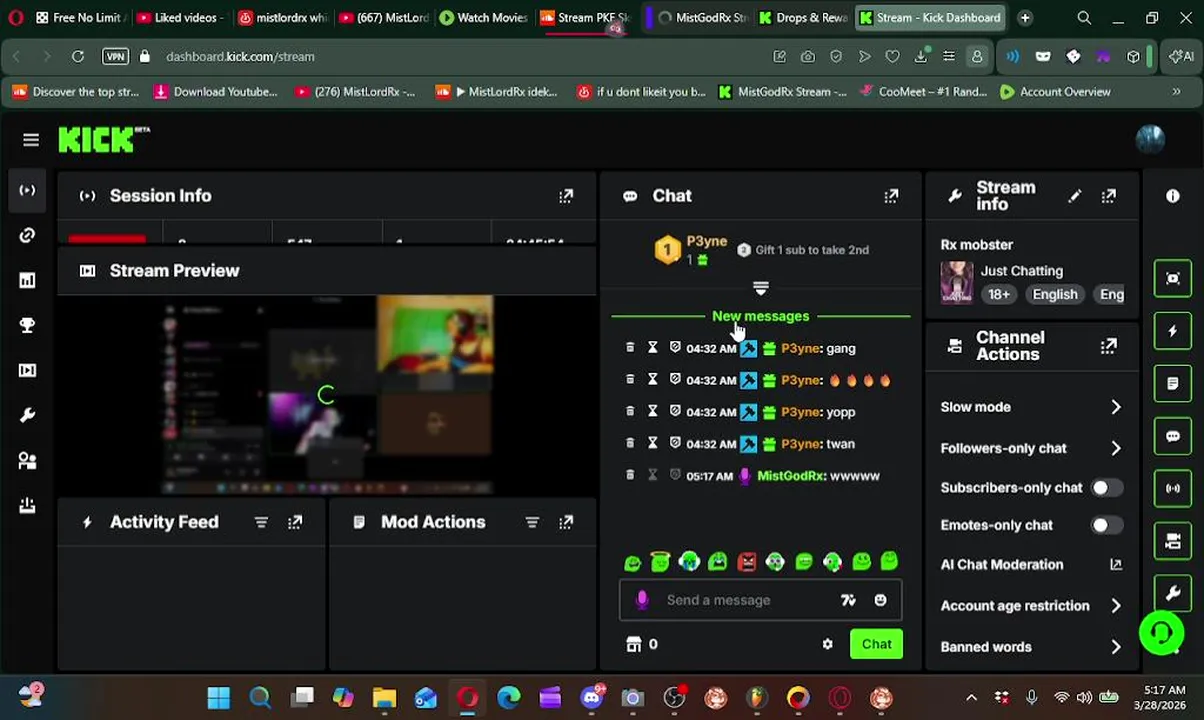Open the green headset support button
The height and width of the screenshot is (720, 1204).
click(1162, 633)
